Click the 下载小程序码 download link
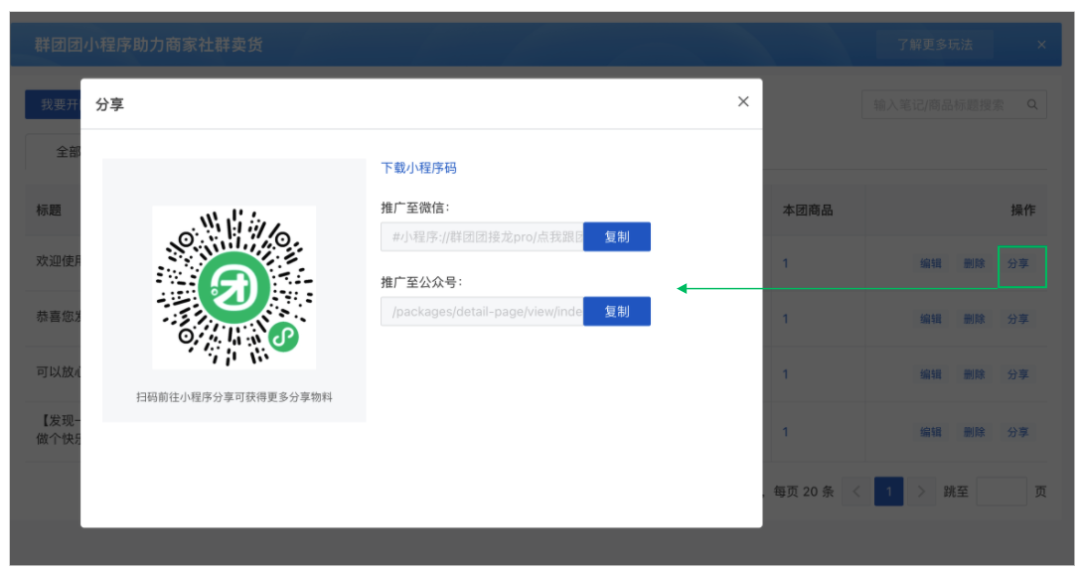The image size is (1080, 573). [x=419, y=168]
